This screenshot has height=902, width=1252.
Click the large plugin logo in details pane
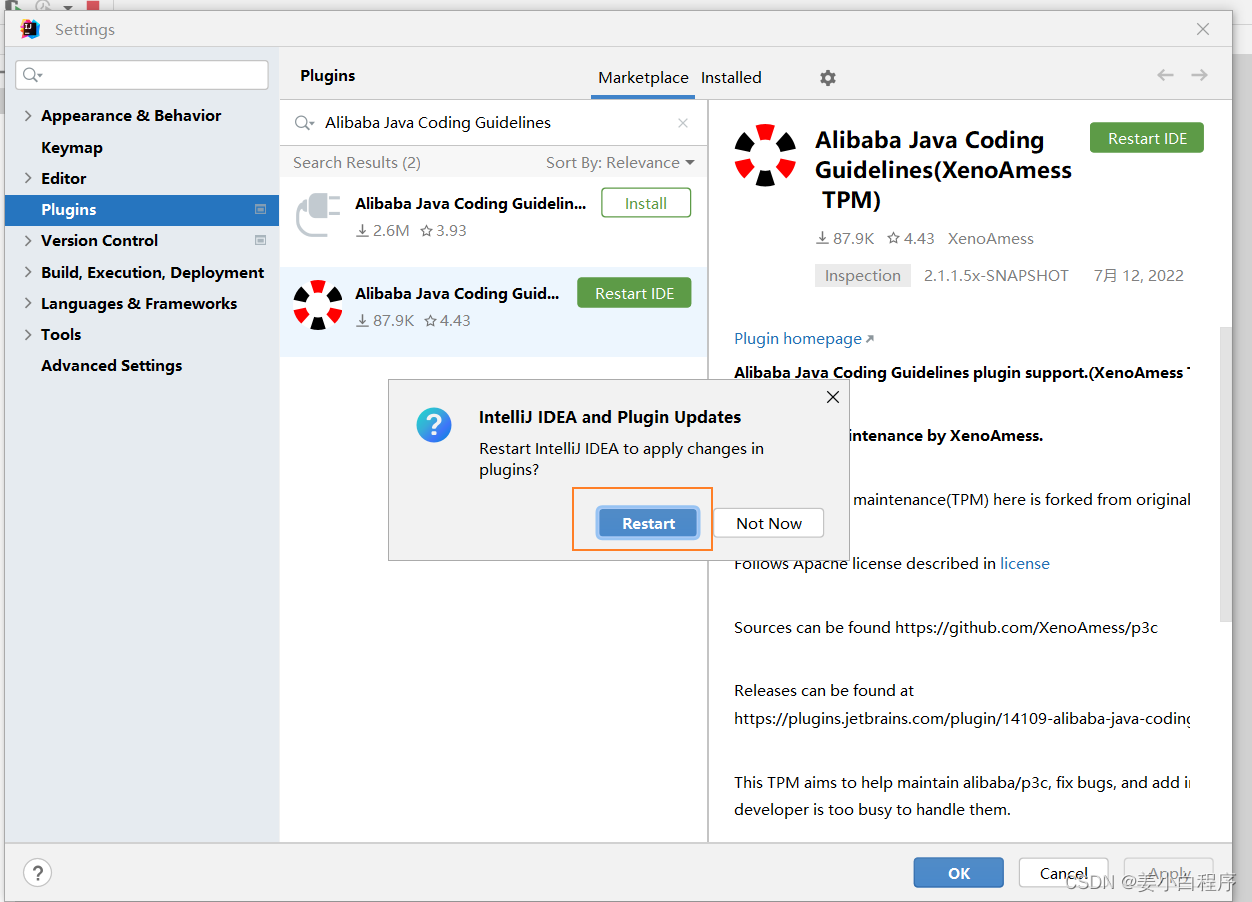click(x=765, y=155)
